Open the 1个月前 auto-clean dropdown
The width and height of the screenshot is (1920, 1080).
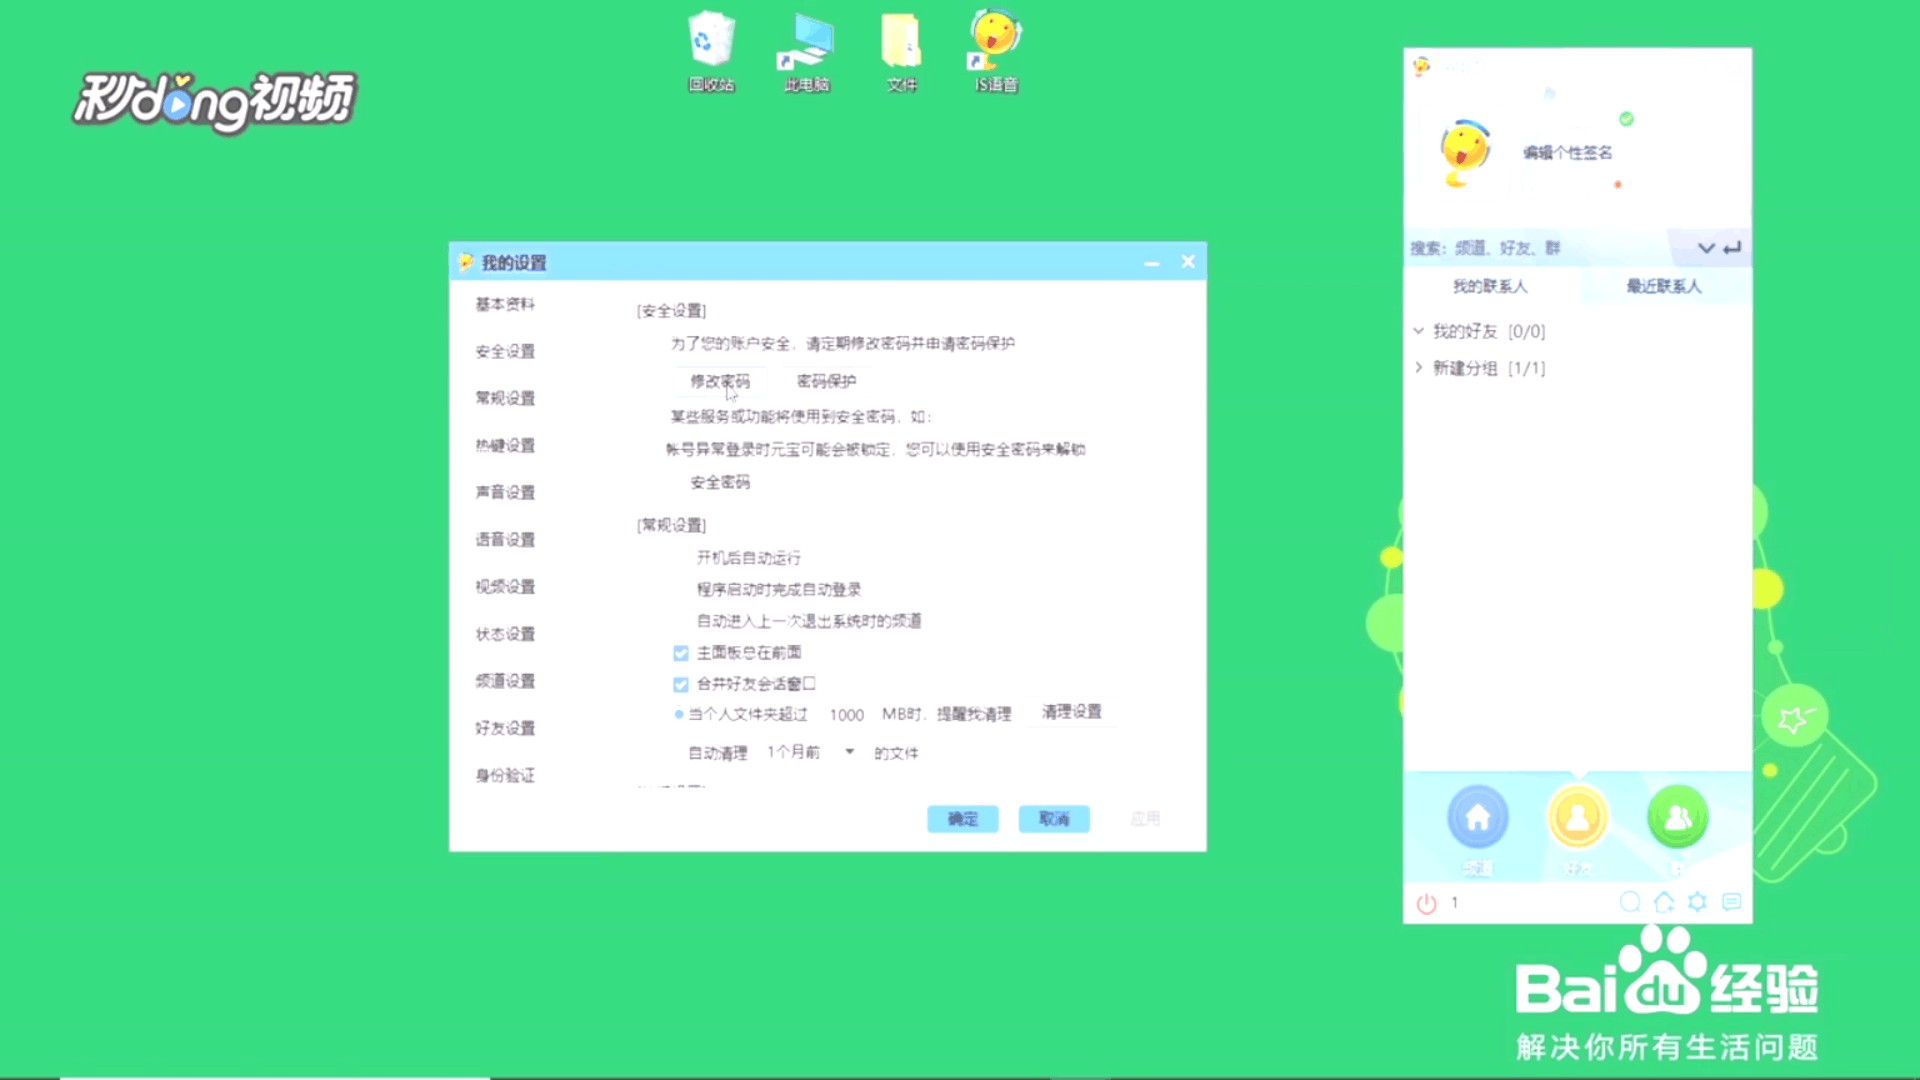(x=849, y=752)
